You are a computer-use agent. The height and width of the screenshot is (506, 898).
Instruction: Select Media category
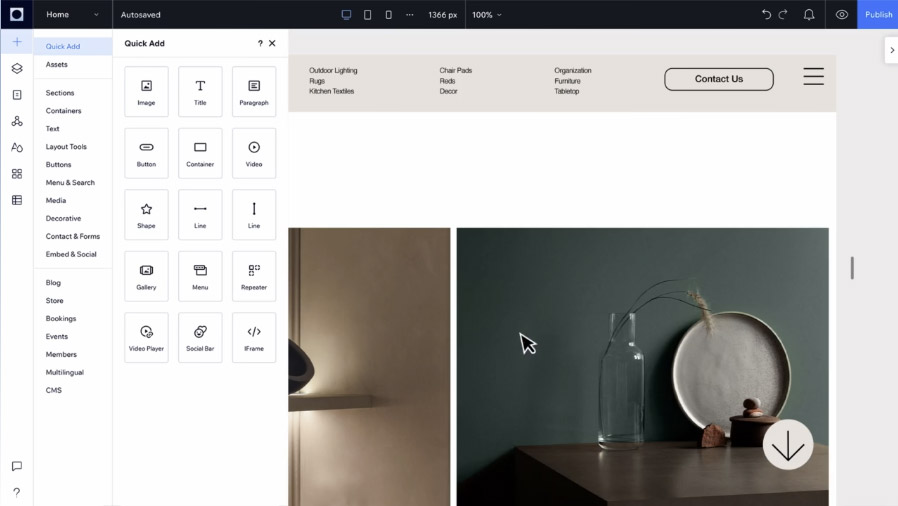coord(56,200)
